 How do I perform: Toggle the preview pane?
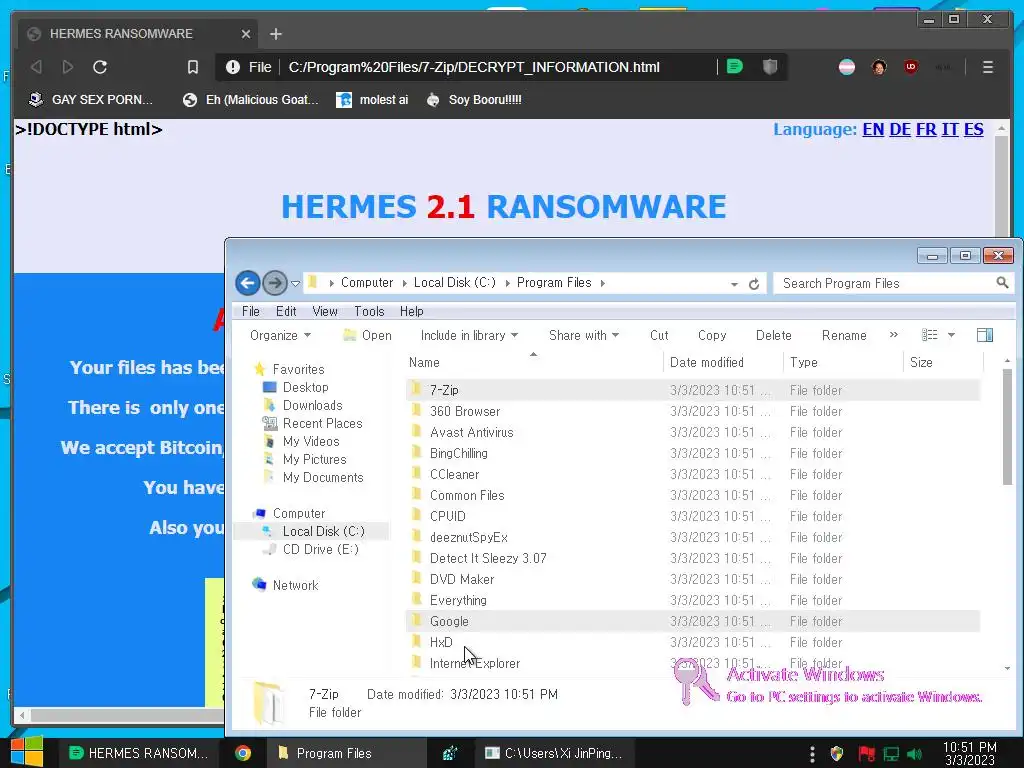coord(985,335)
